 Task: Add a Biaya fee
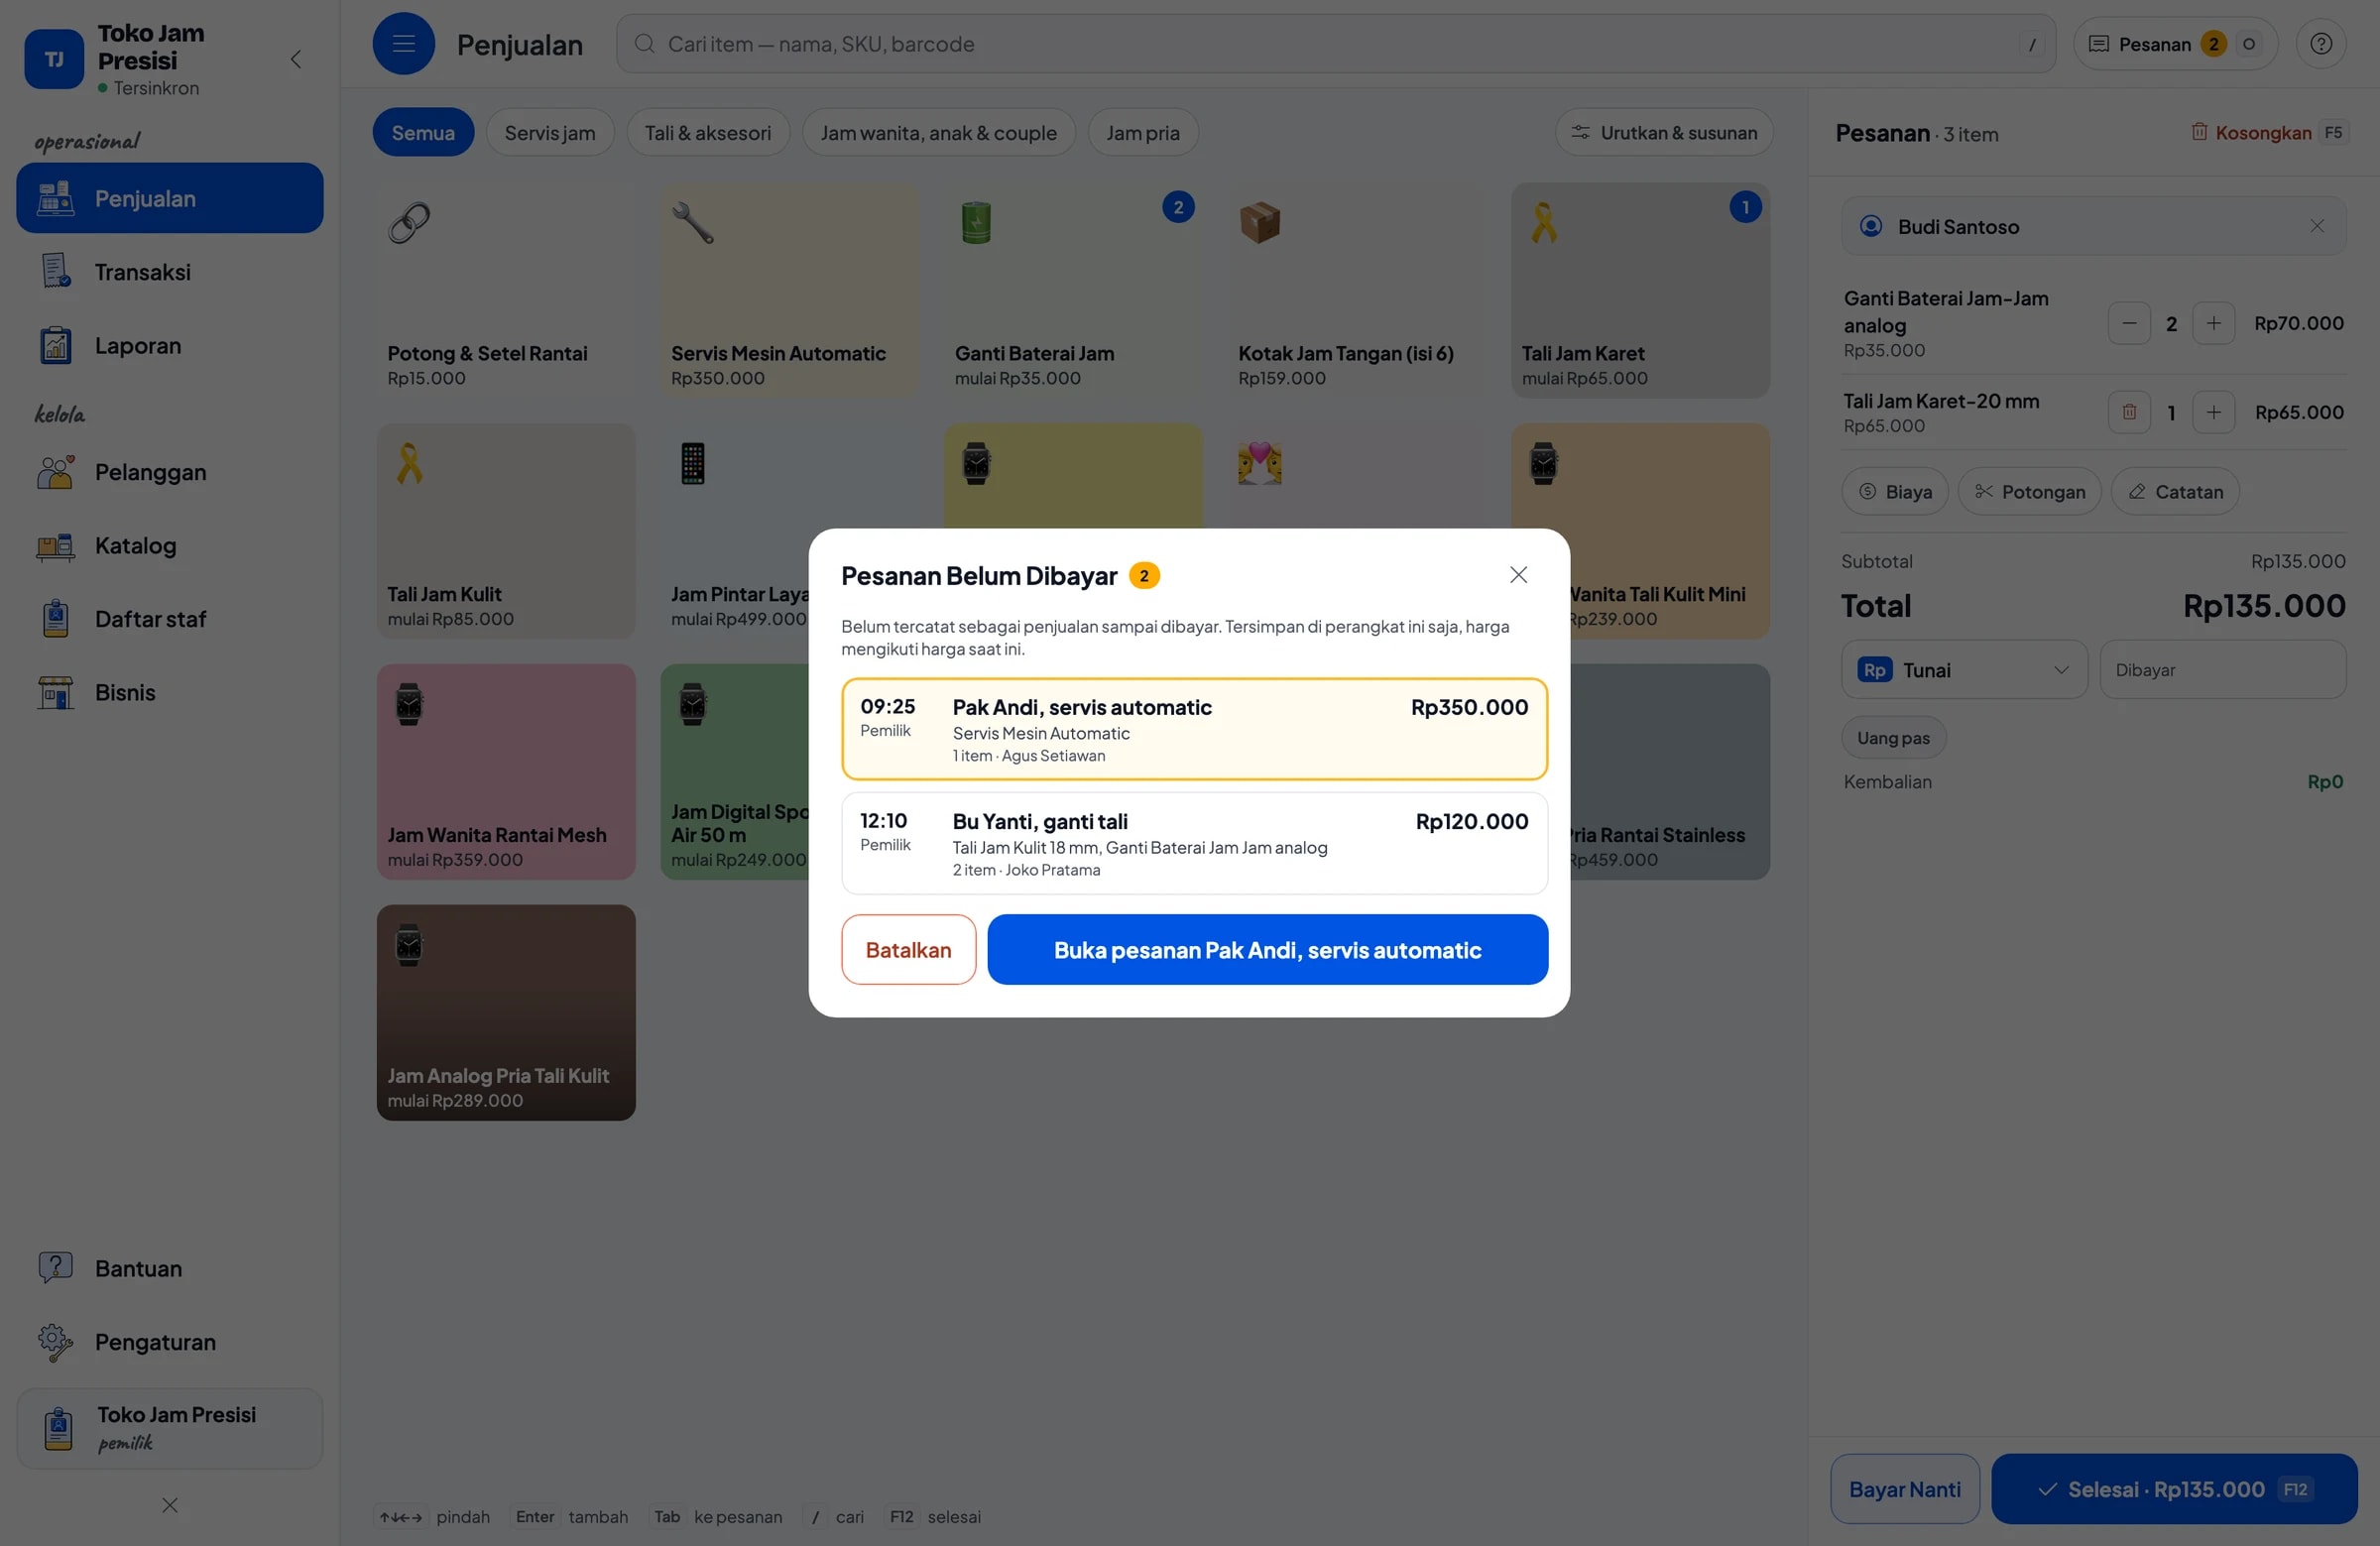[x=1894, y=491]
